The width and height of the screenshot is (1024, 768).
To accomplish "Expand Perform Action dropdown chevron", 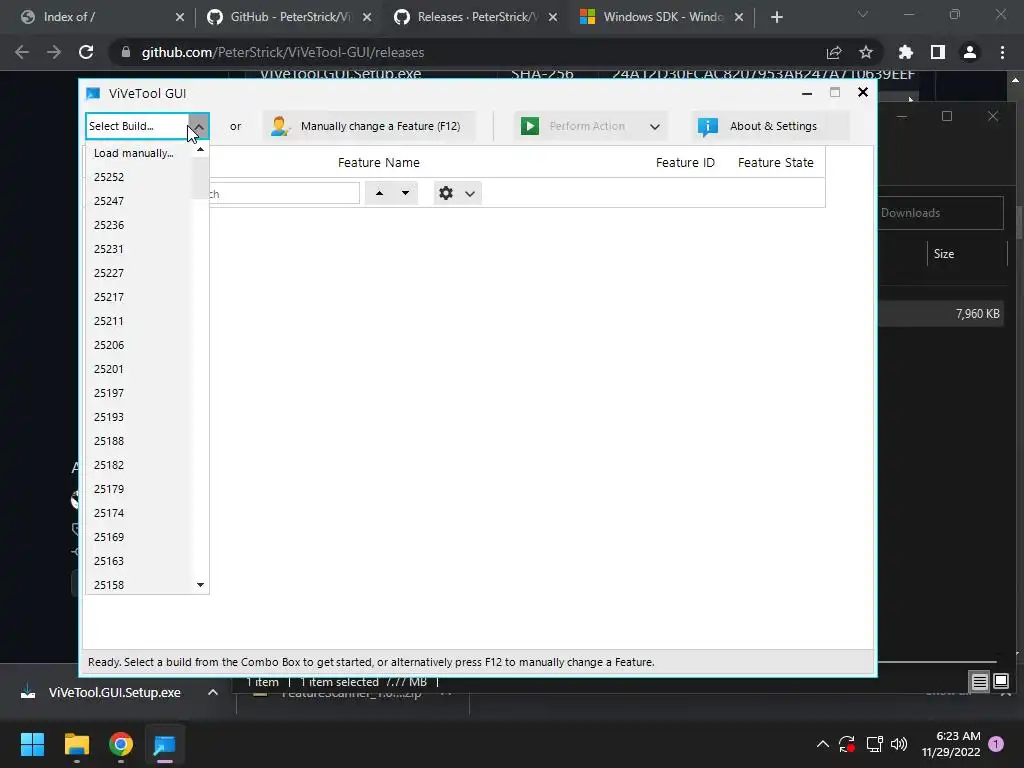I will [x=654, y=127].
